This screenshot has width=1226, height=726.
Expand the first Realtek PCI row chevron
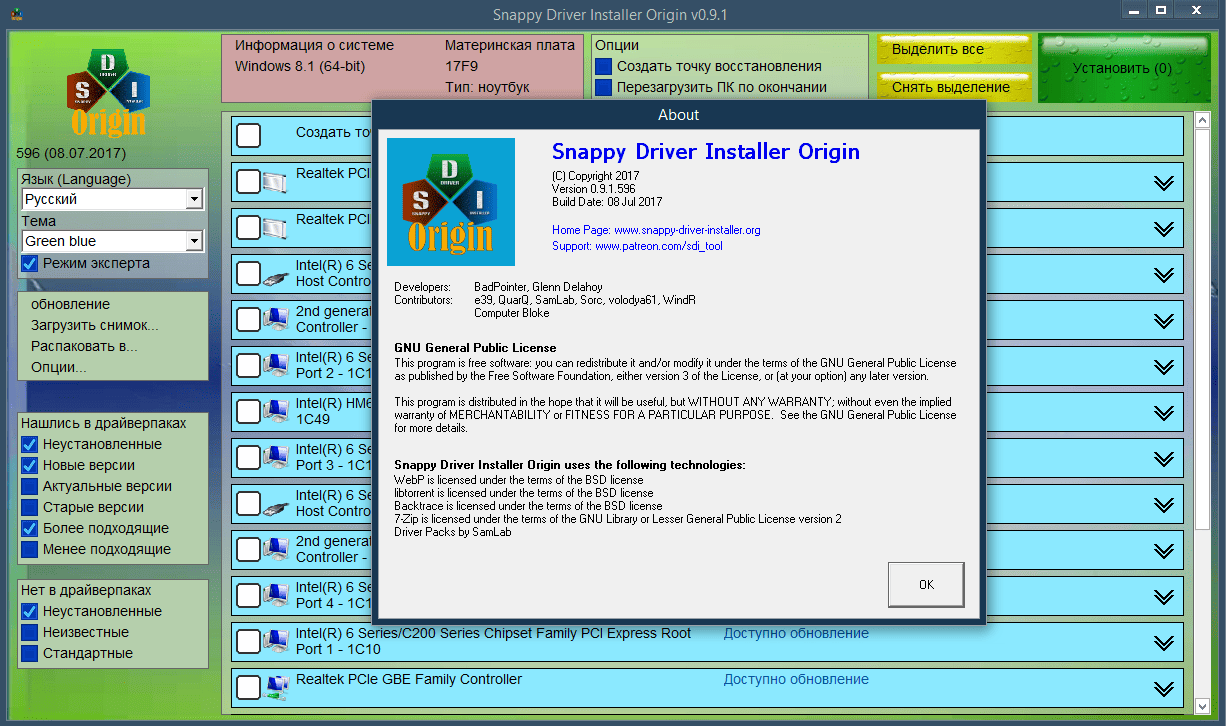[x=1163, y=183]
